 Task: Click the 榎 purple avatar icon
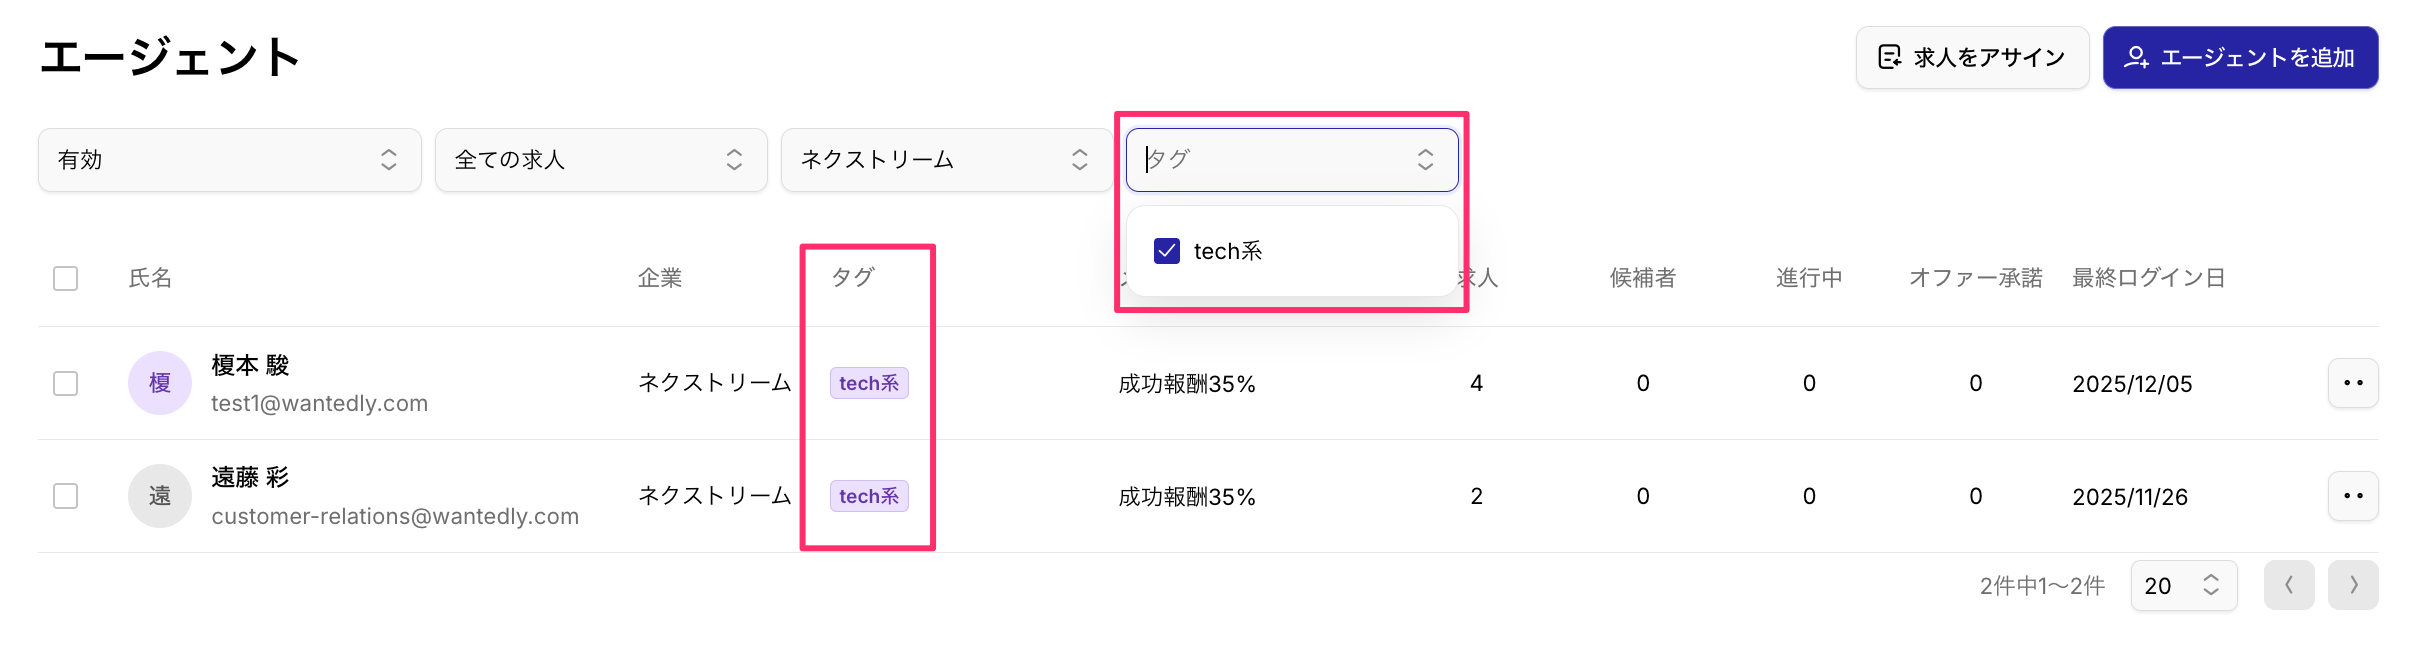click(160, 383)
